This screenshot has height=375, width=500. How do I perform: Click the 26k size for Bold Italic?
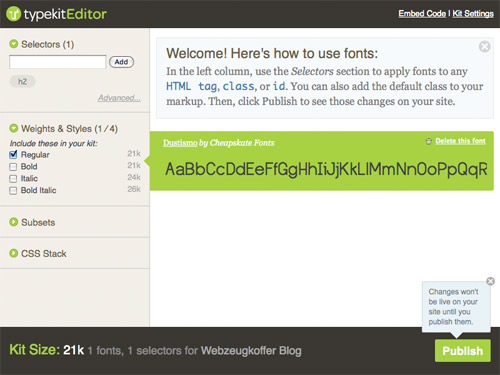coord(134,189)
